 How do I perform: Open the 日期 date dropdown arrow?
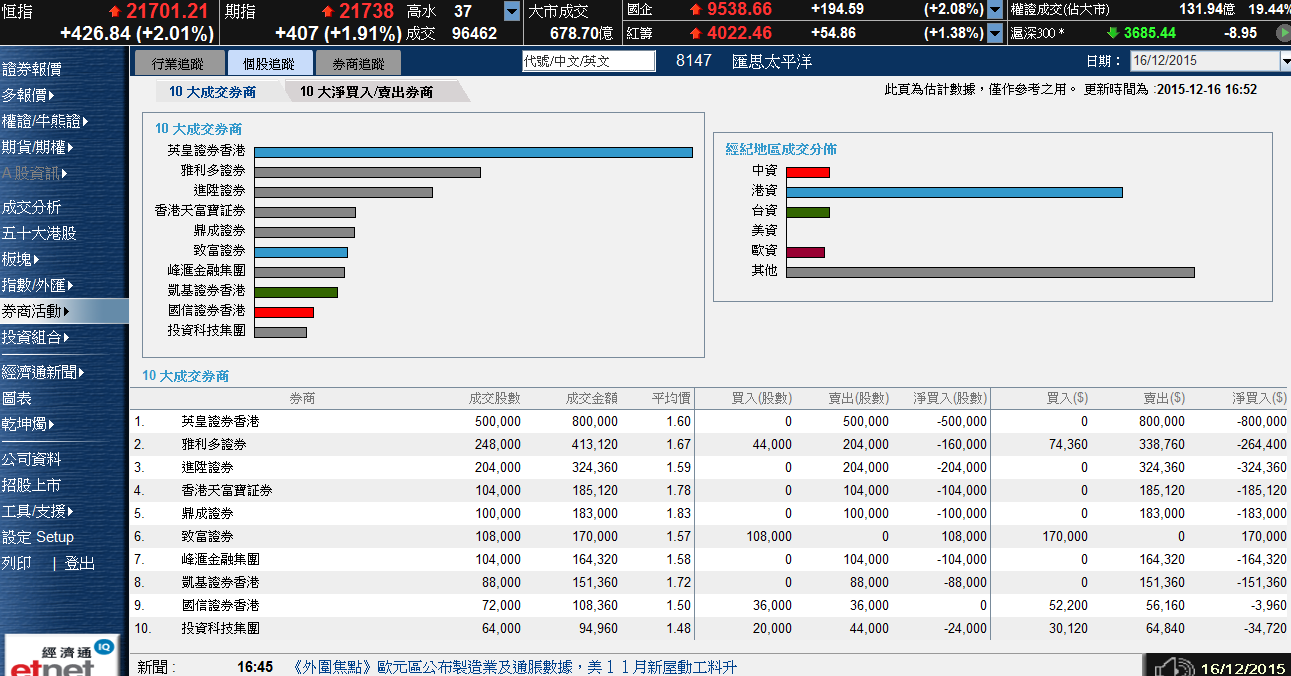(x=1285, y=61)
